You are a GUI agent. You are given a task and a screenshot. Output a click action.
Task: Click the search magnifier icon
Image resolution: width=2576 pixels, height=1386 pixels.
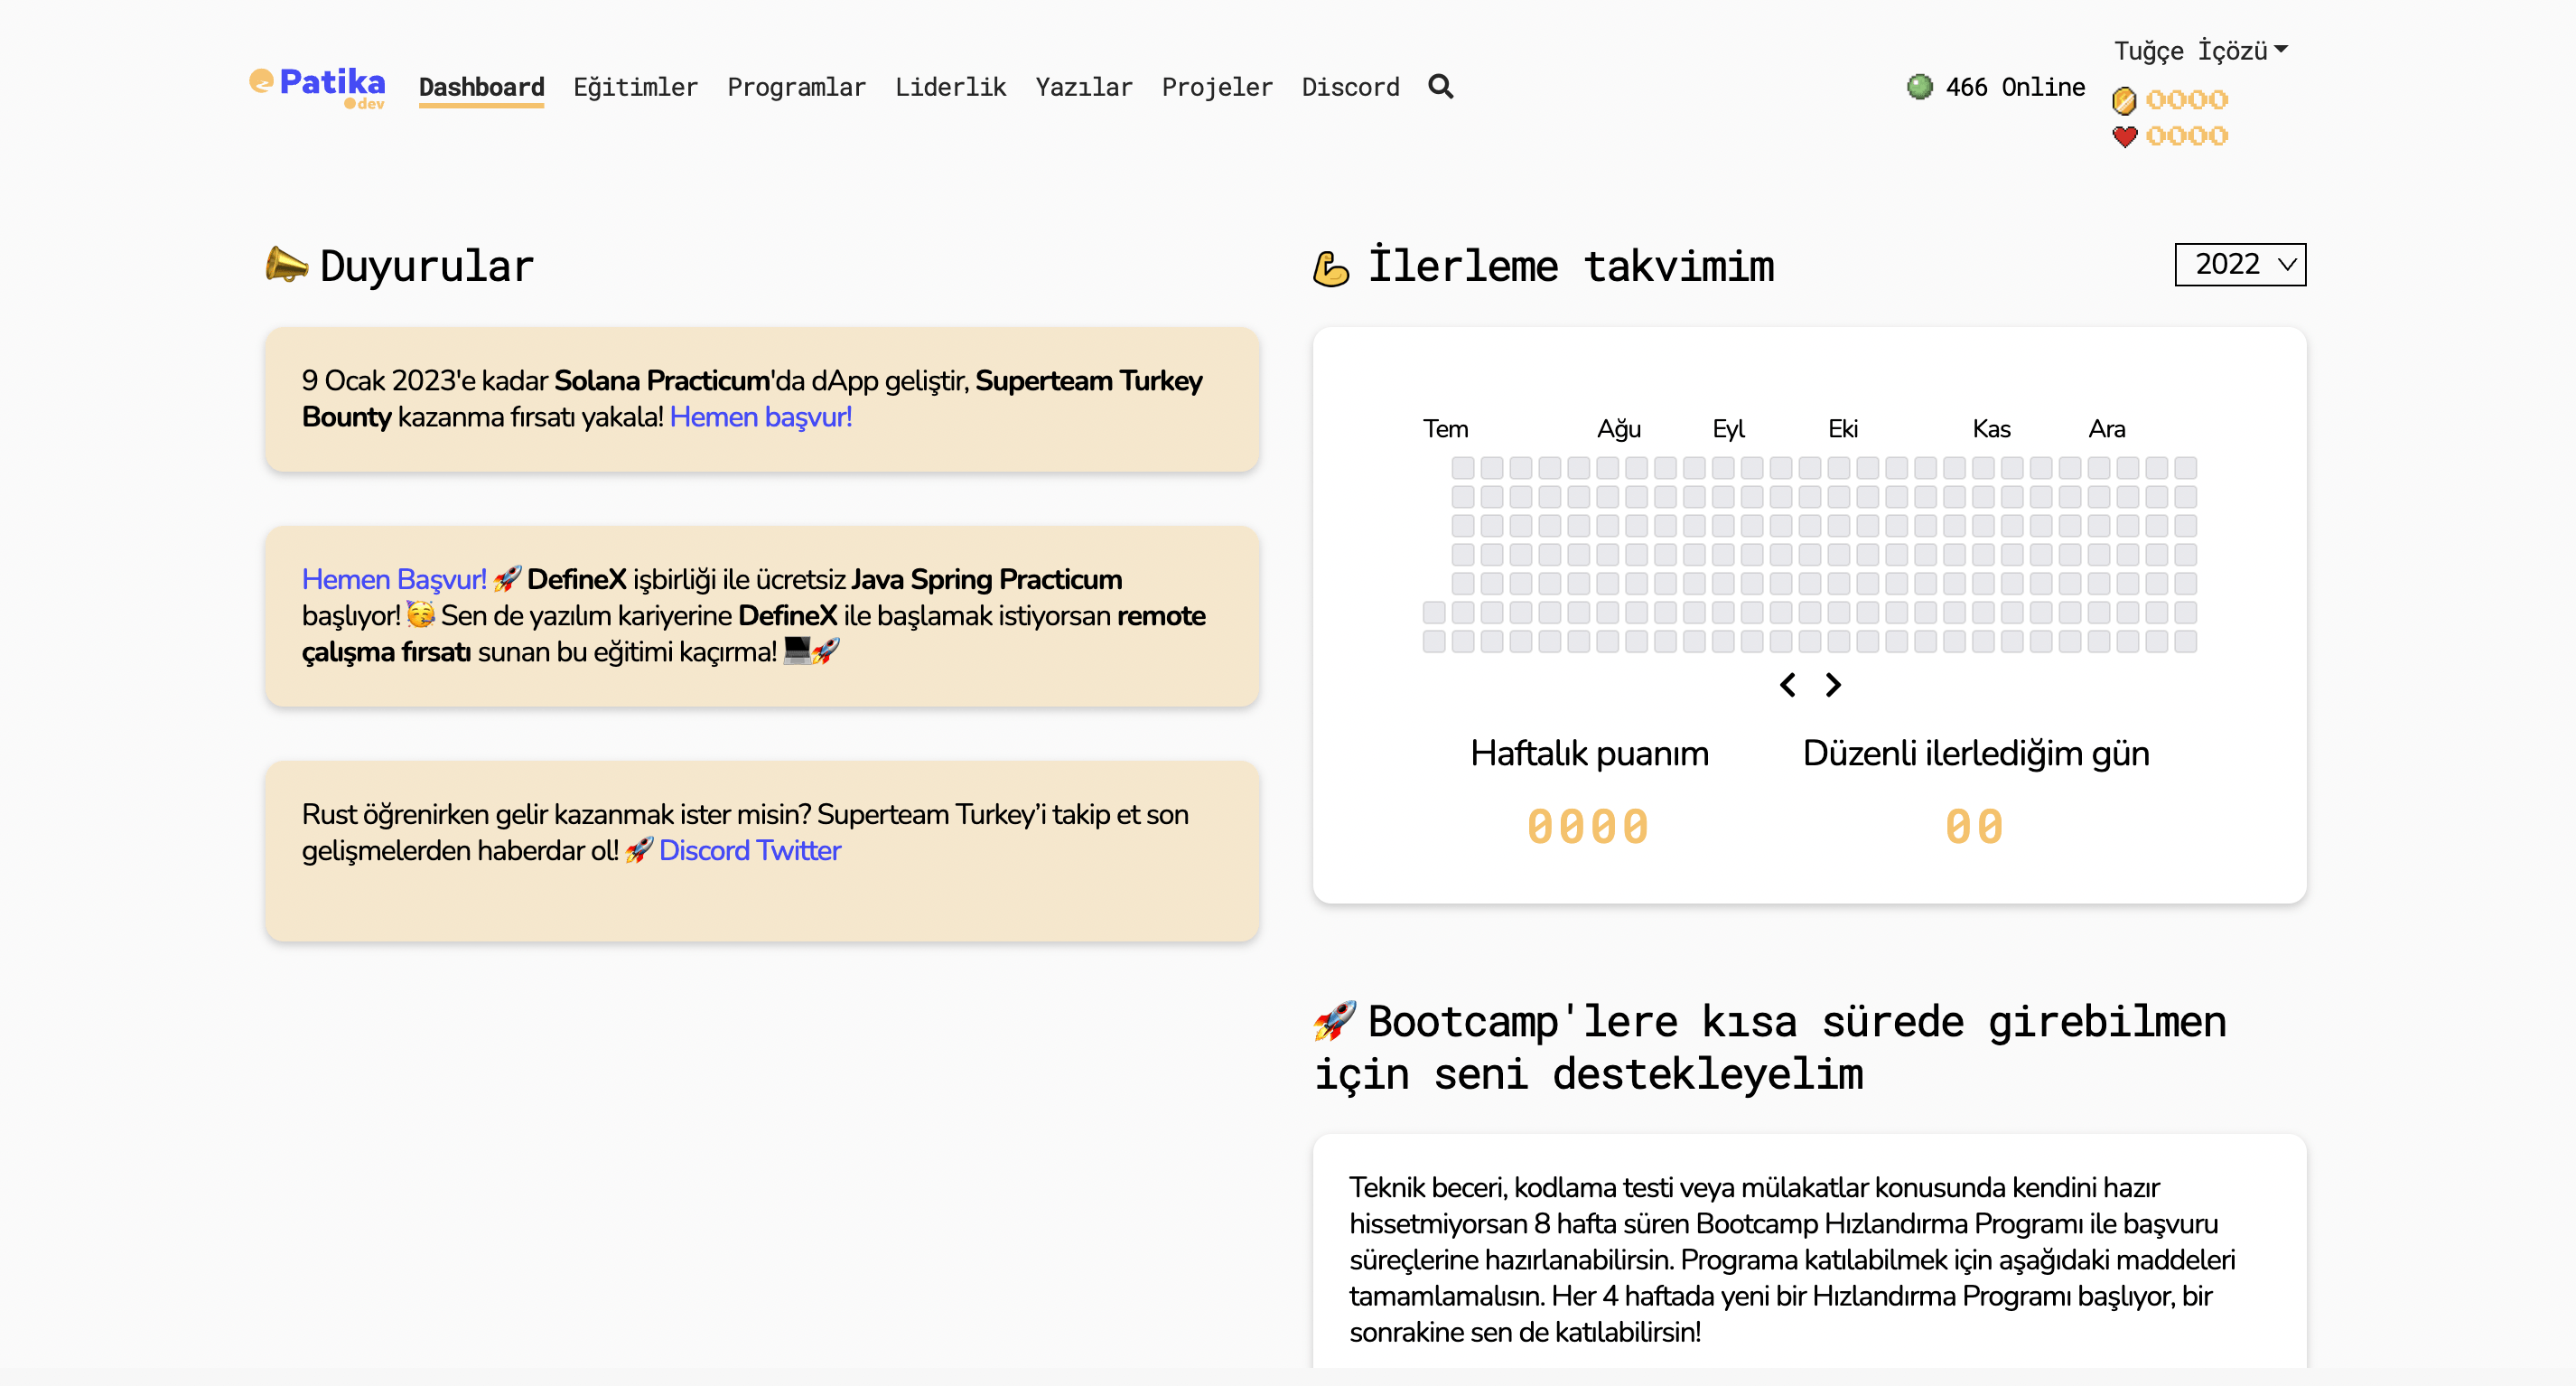pos(1440,87)
